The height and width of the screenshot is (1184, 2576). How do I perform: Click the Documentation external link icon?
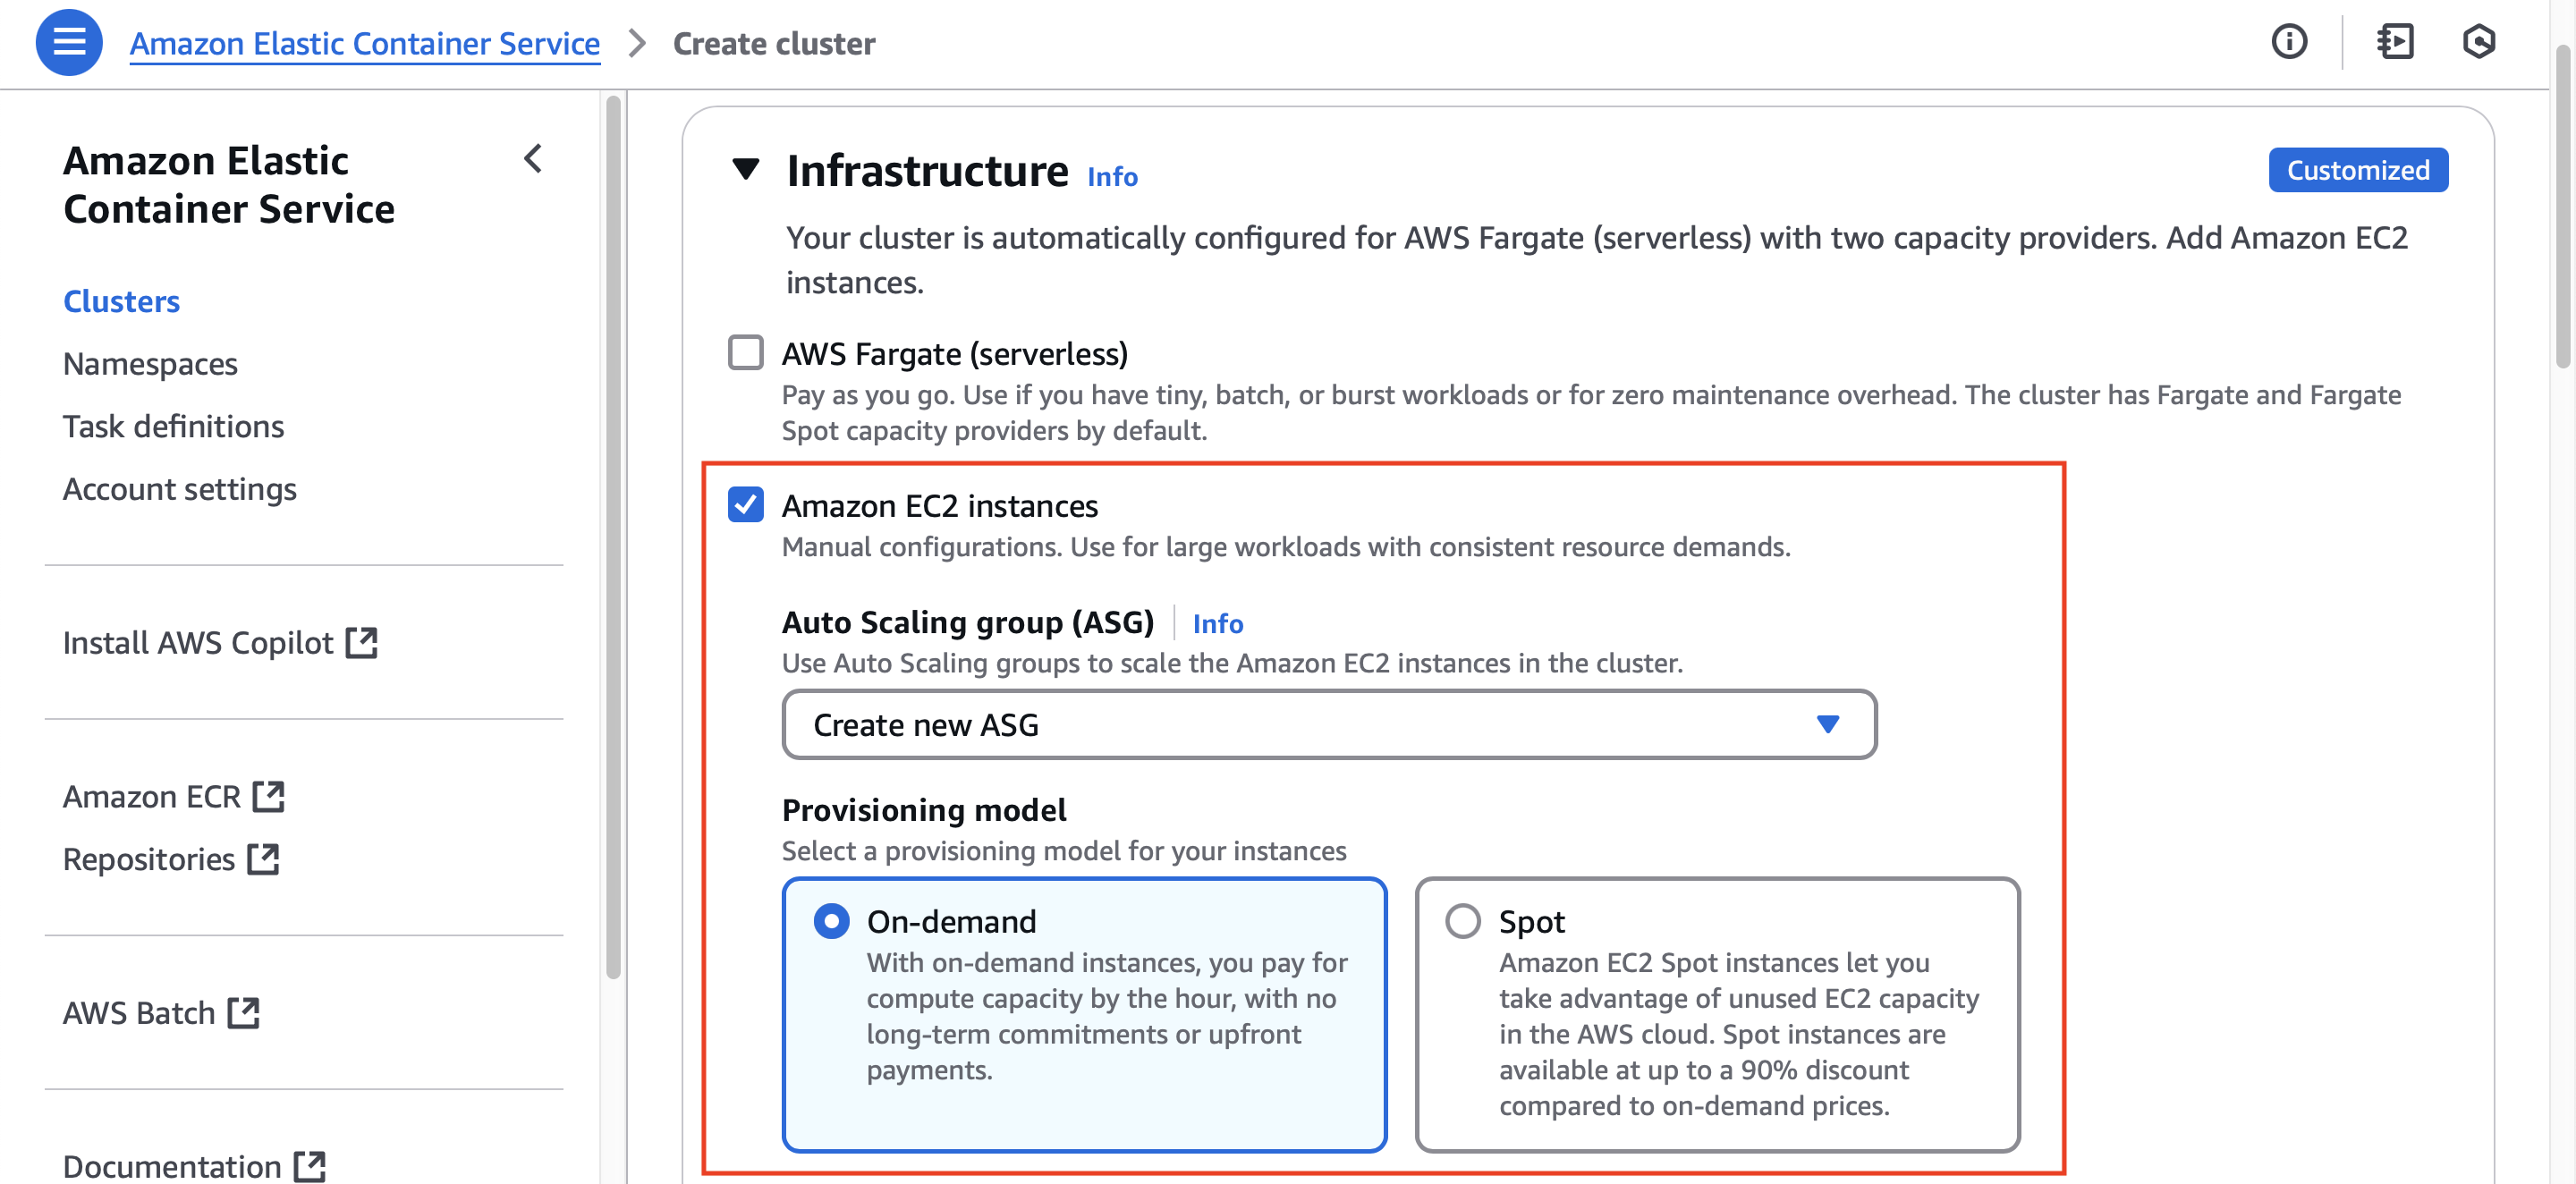tap(309, 1166)
